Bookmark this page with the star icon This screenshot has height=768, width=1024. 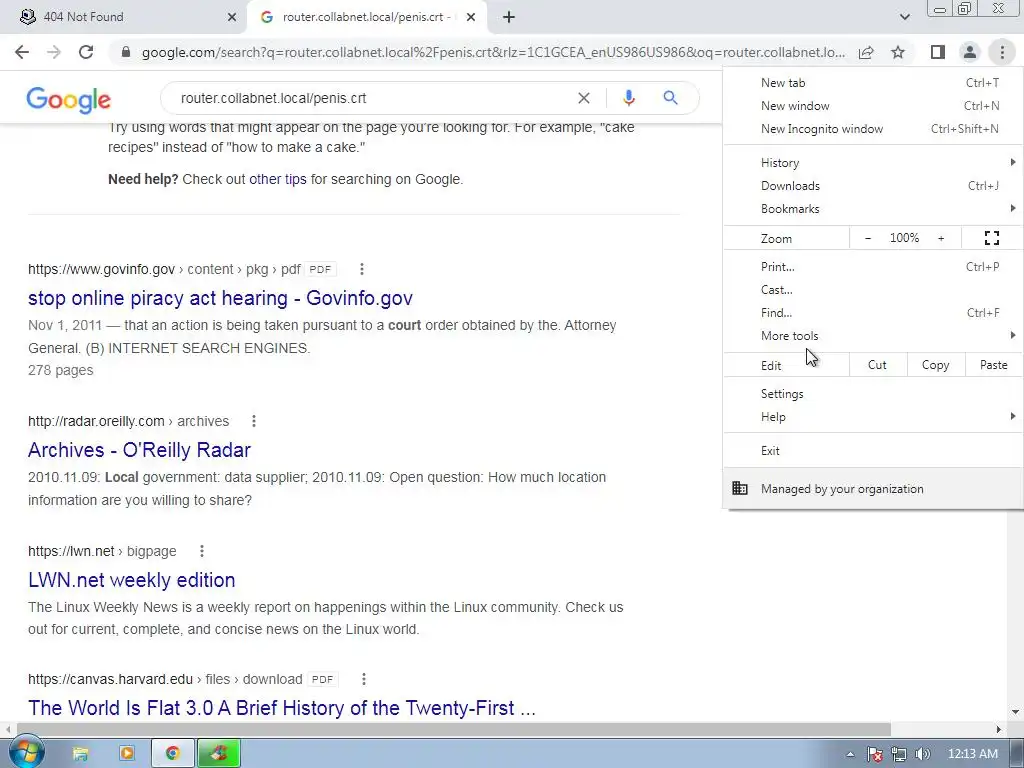tap(898, 52)
